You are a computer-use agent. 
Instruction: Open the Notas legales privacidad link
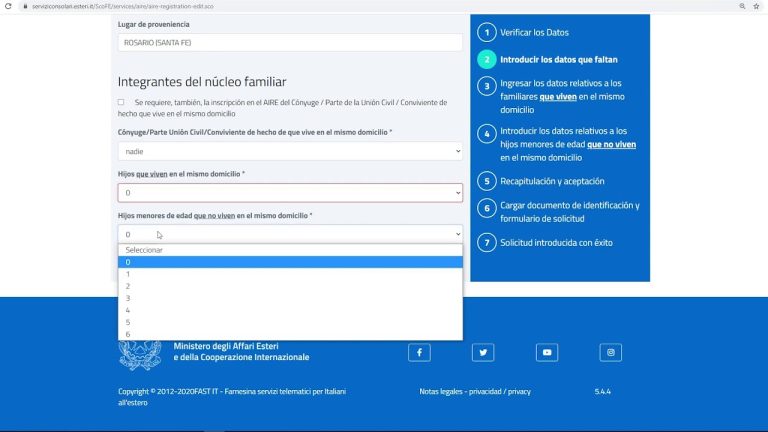click(475, 391)
